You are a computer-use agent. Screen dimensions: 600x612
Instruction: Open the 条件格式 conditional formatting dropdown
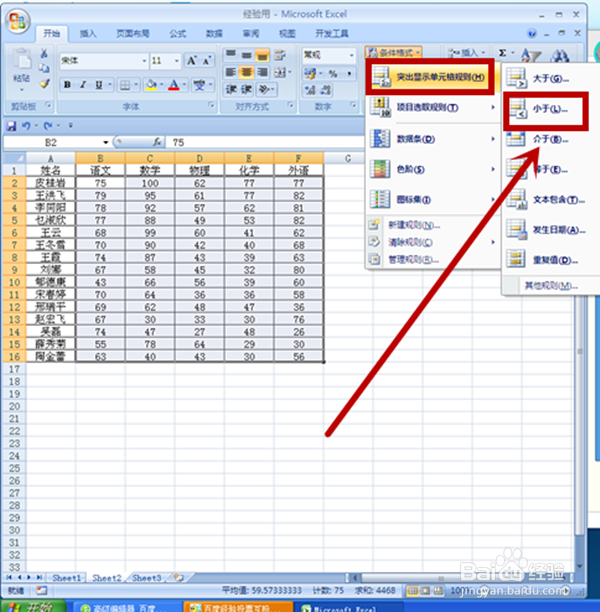[x=394, y=53]
